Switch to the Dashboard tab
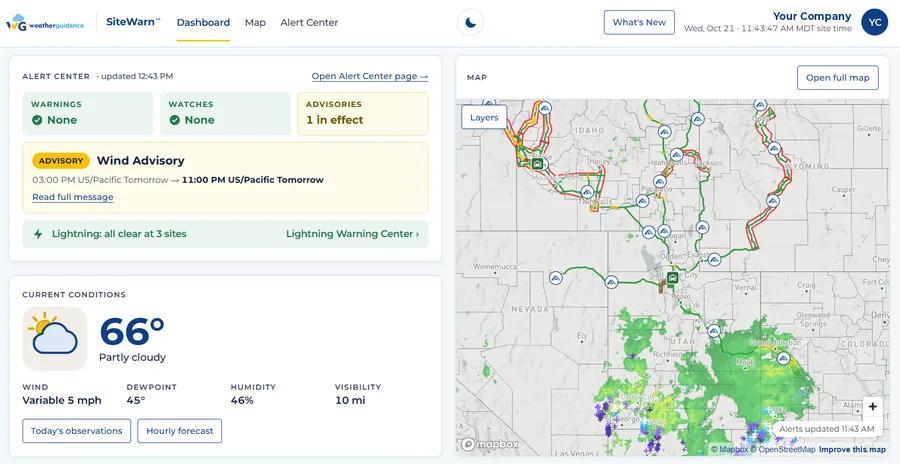This screenshot has width=900, height=464. click(203, 22)
